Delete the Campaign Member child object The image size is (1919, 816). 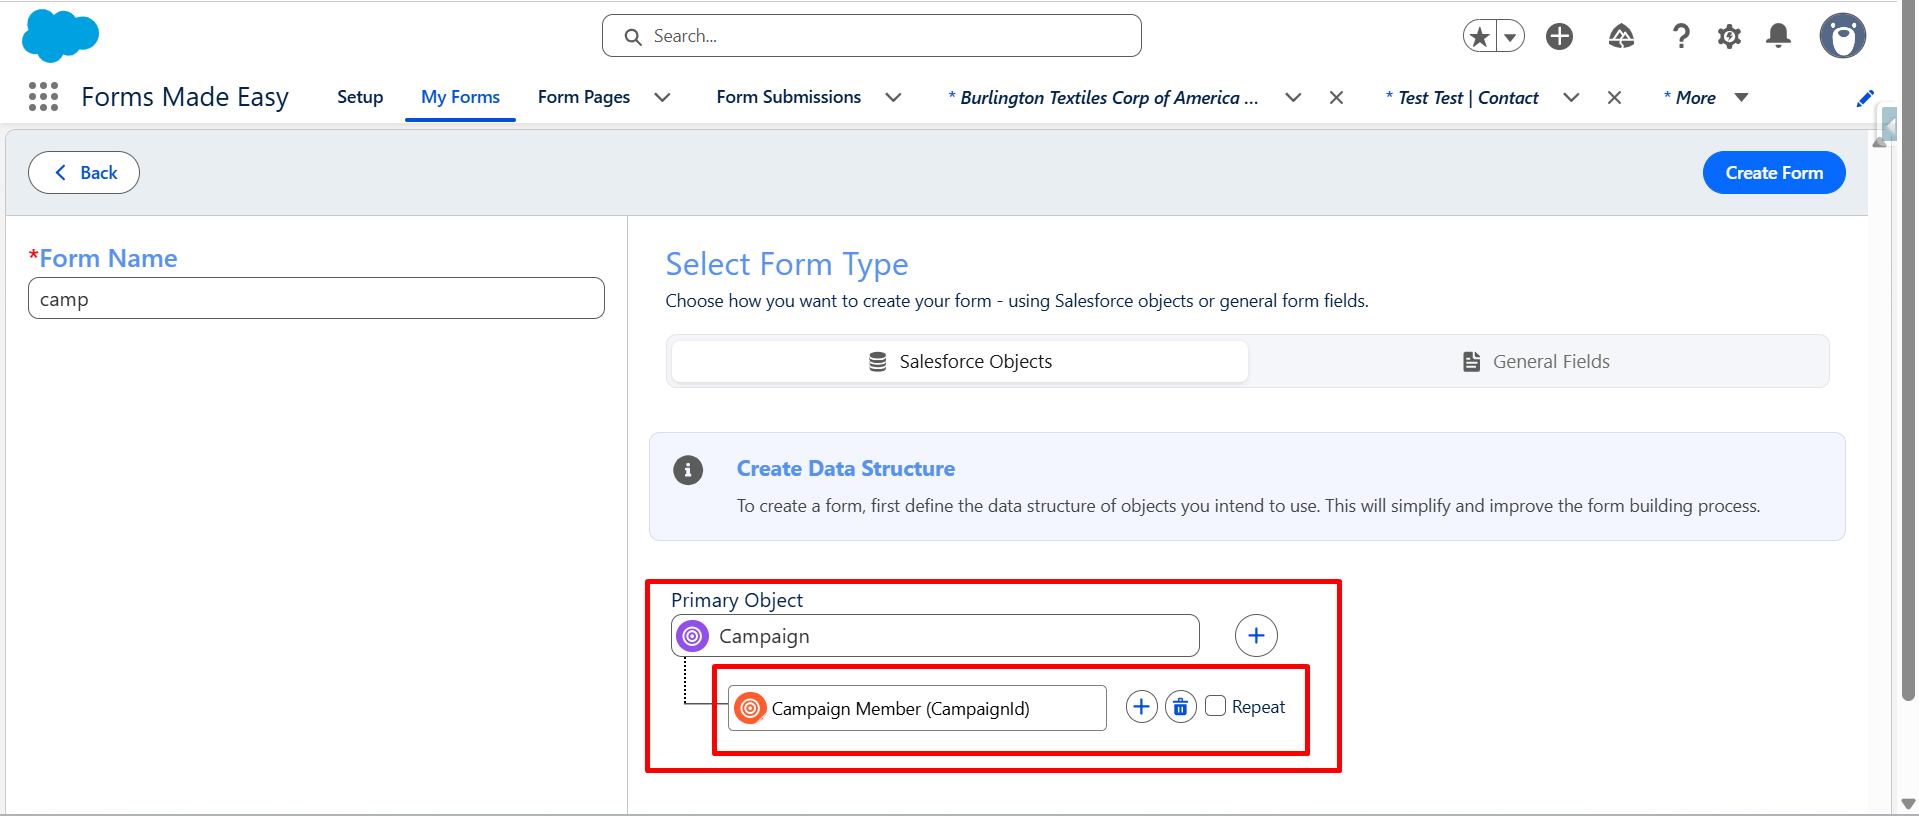pos(1180,707)
